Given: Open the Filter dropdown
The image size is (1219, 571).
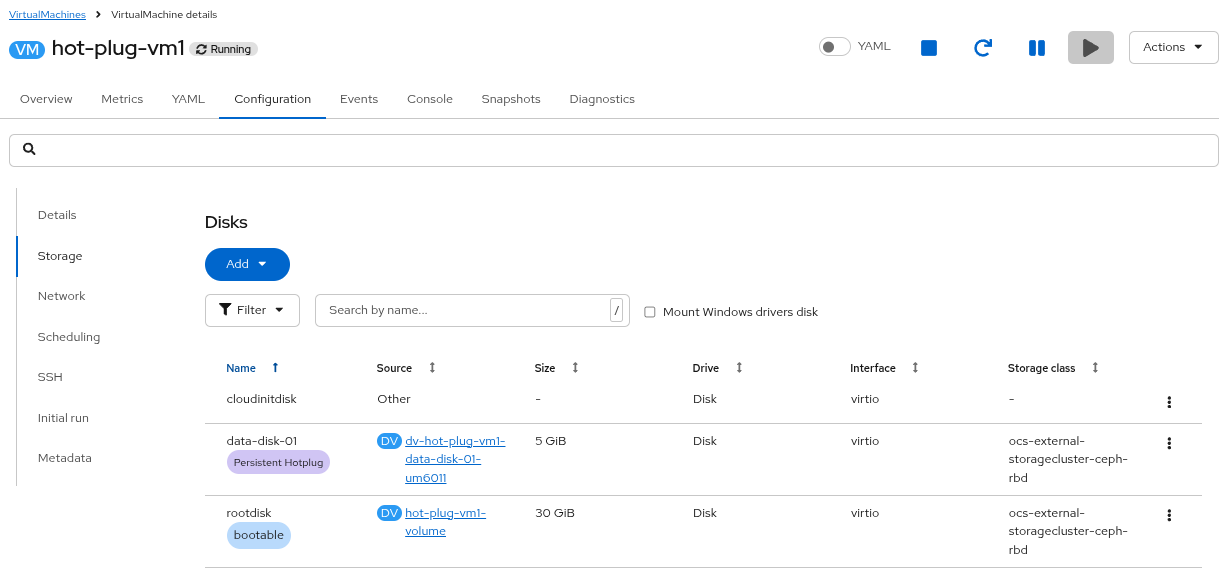Looking at the screenshot, I should tap(252, 310).
